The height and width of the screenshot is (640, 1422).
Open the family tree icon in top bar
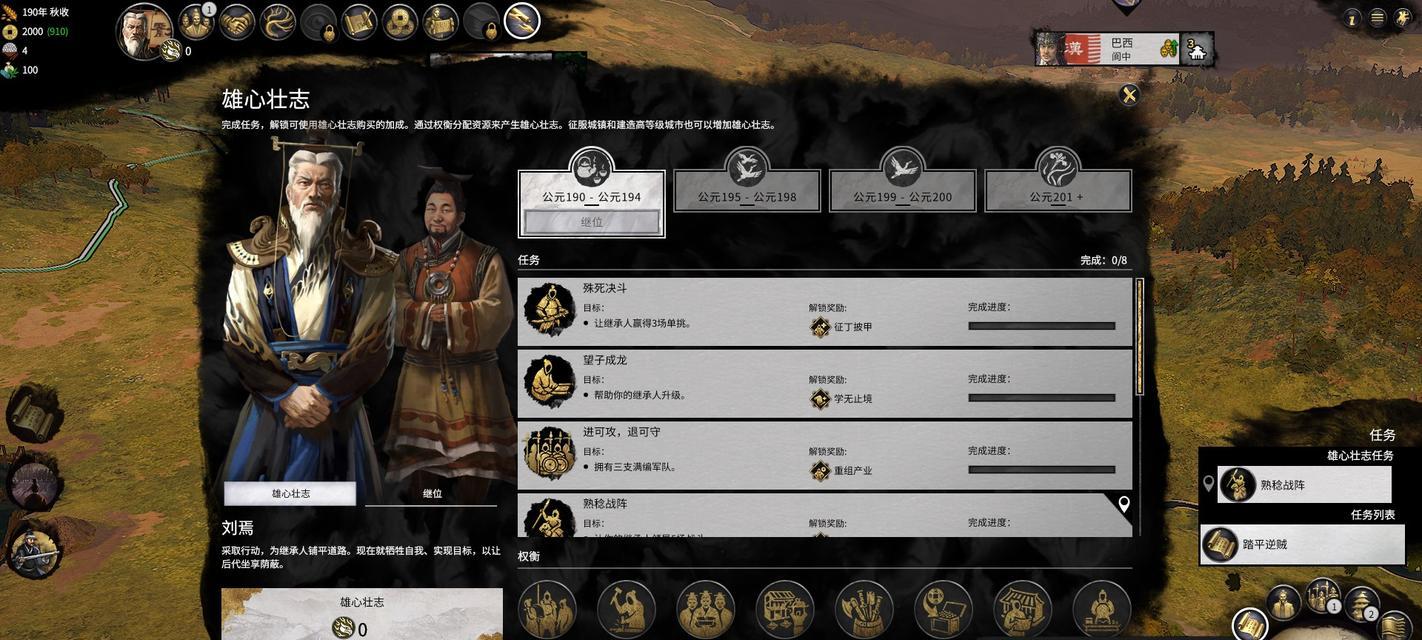click(x=278, y=22)
